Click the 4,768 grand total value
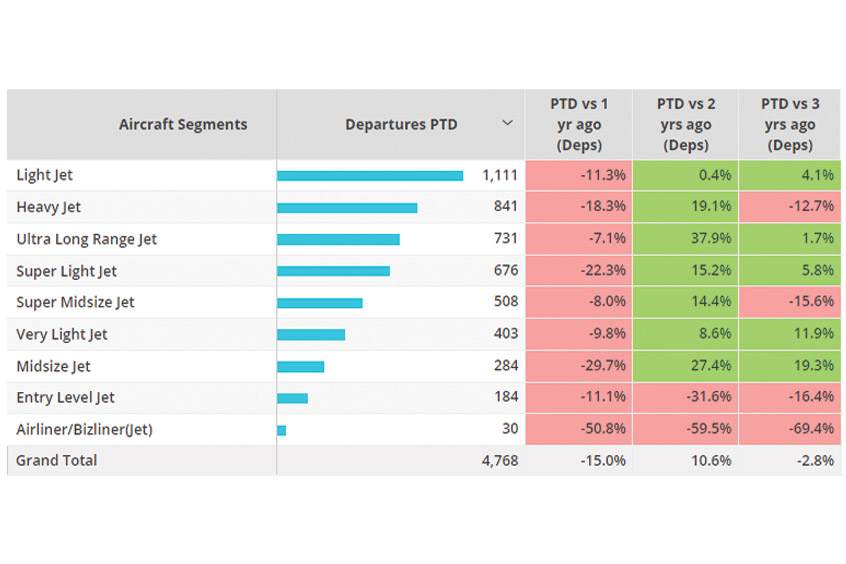Screen dimensions: 846x564 pos(499,461)
